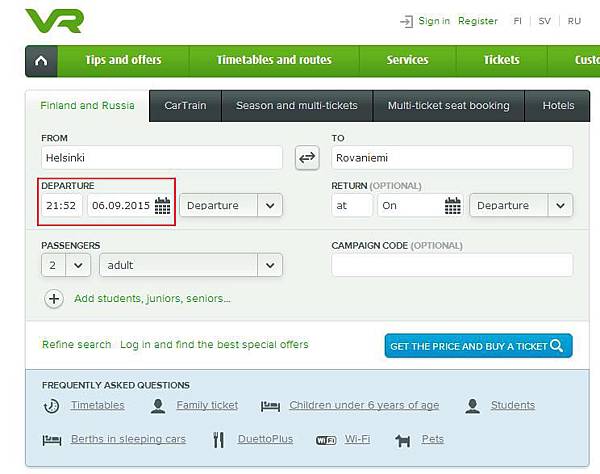The image size is (600, 474).
Task: Open the Family ticket FAQ link
Action: (x=207, y=406)
